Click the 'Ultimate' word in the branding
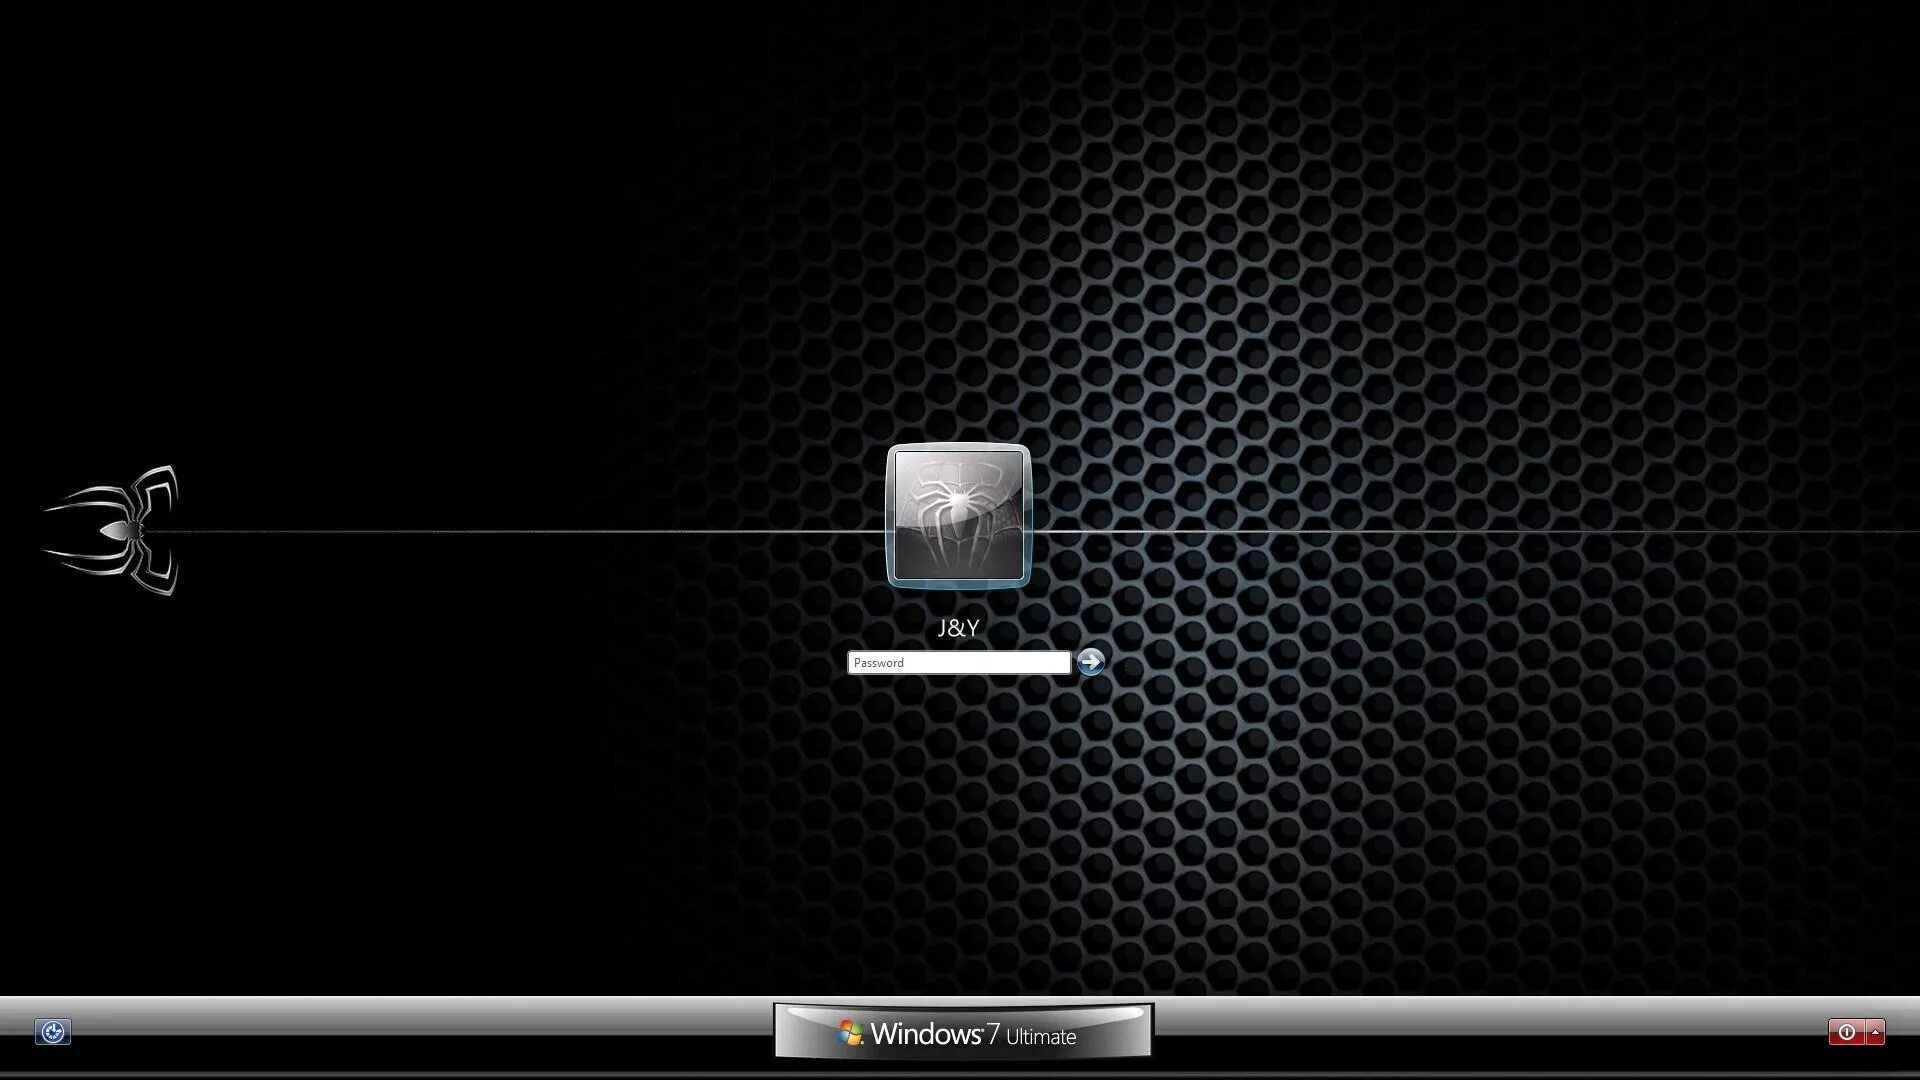 (x=1041, y=1037)
